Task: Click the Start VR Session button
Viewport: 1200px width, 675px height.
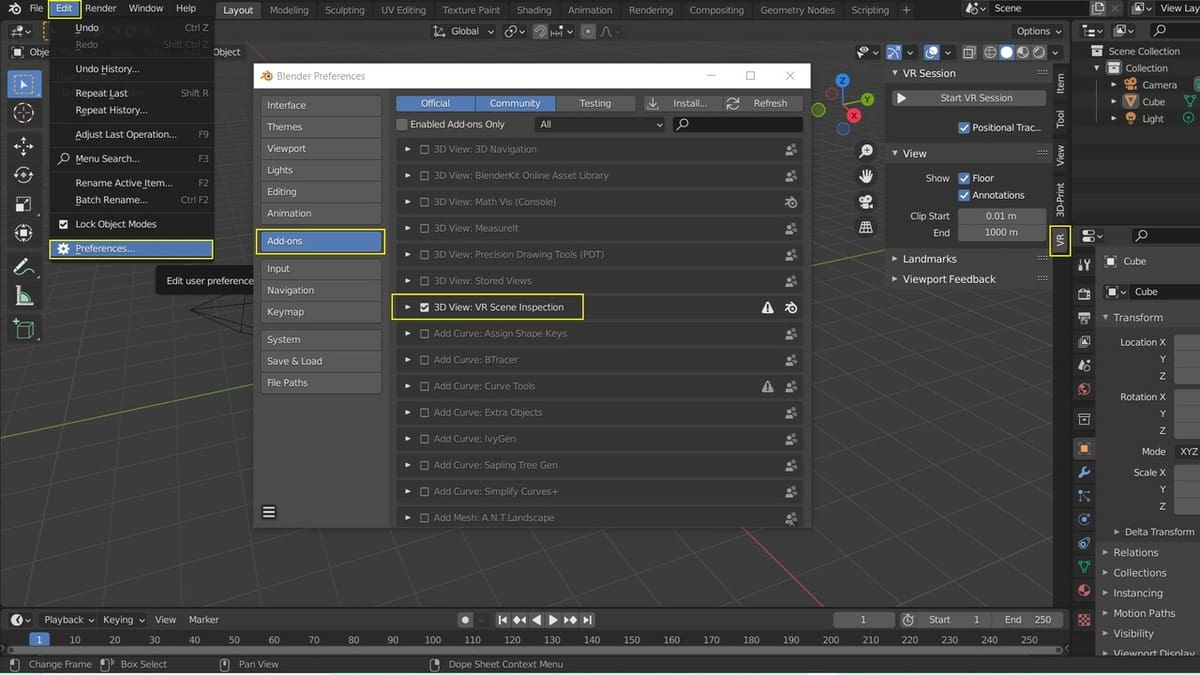Action: pyautogui.click(x=968, y=98)
